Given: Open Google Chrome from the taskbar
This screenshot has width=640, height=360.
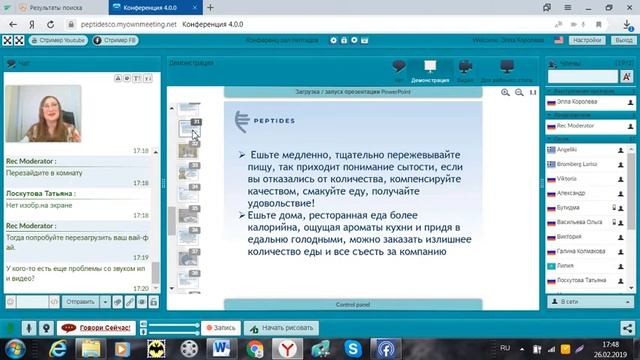Looking at the screenshot, I should coord(256,349).
